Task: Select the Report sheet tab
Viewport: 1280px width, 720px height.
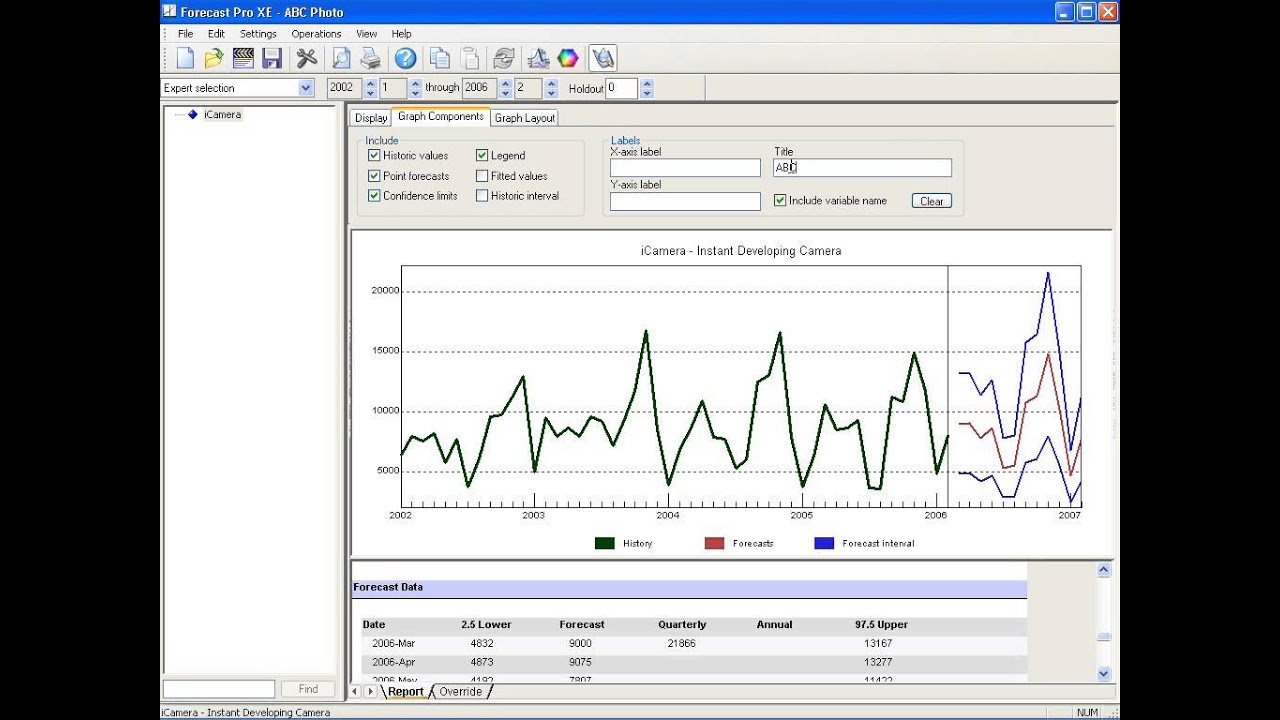Action: tap(405, 692)
